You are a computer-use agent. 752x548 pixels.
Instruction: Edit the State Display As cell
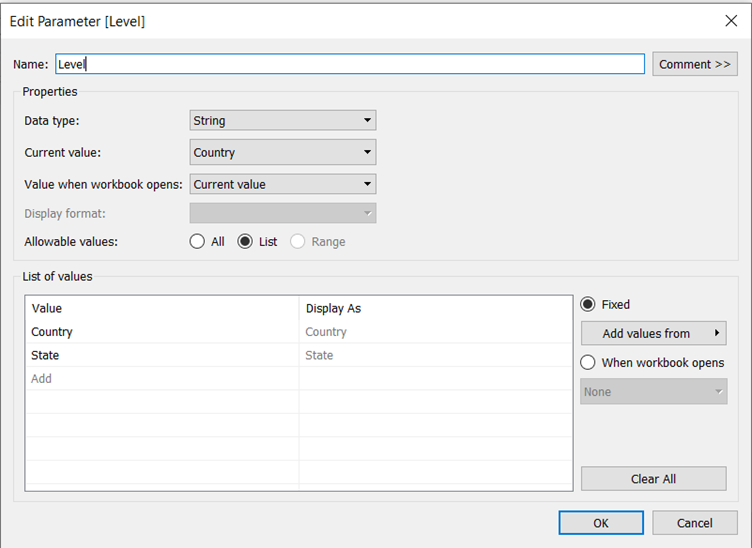pyautogui.click(x=435, y=355)
